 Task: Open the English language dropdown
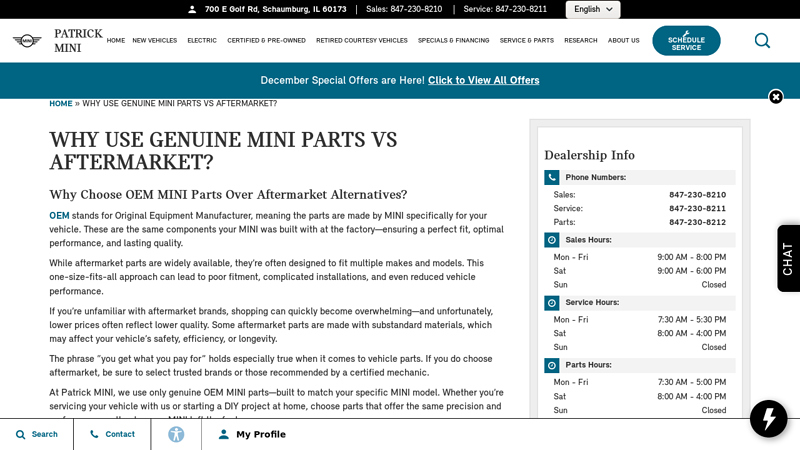pyautogui.click(x=593, y=9)
